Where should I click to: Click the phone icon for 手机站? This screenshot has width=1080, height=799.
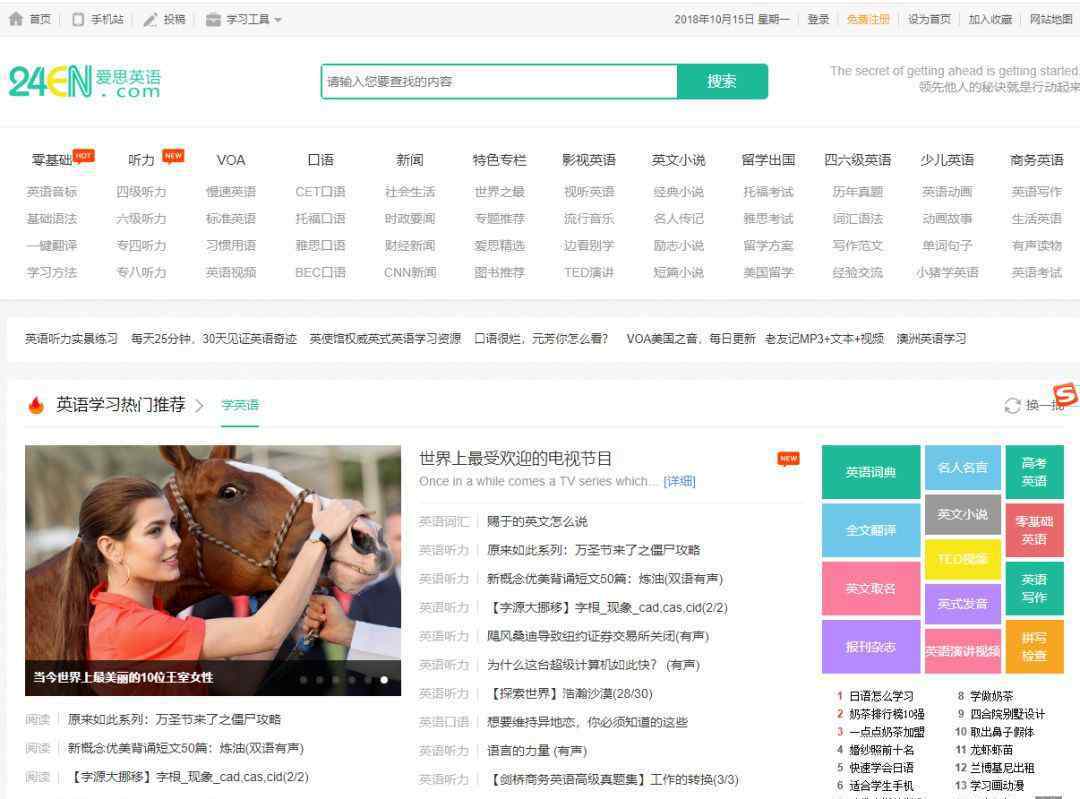click(x=78, y=19)
